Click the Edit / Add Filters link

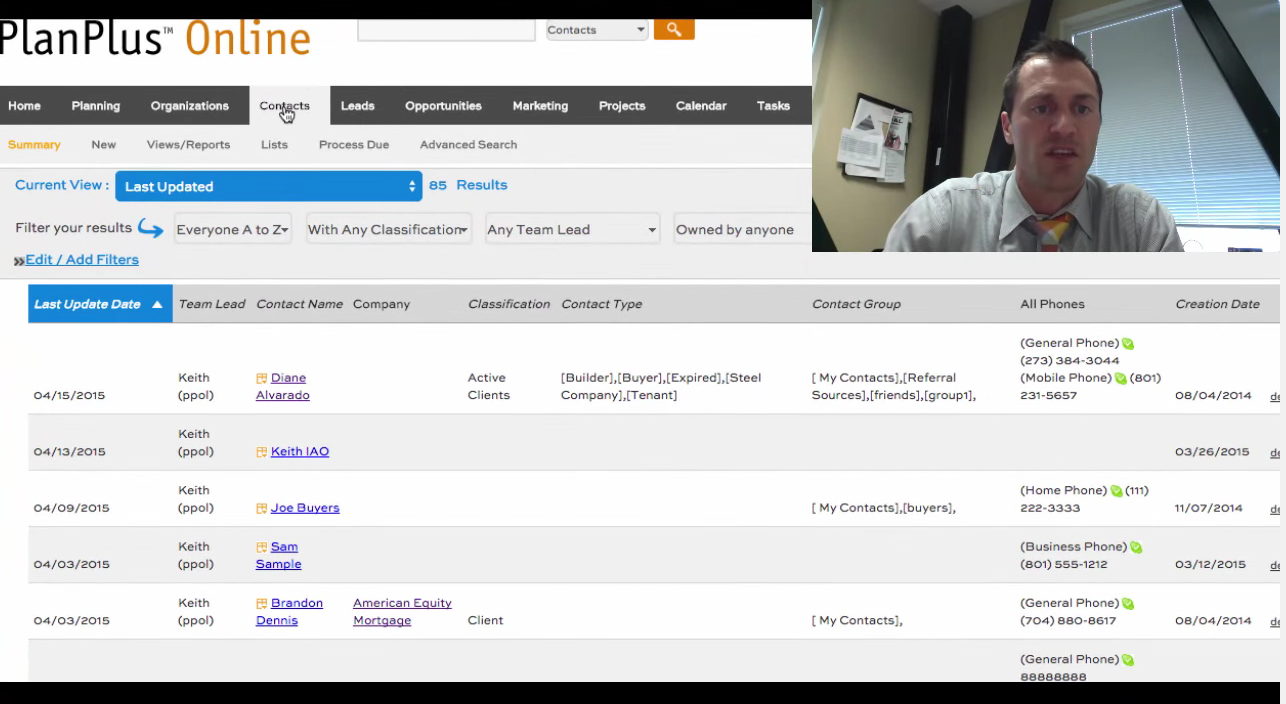[x=82, y=260]
